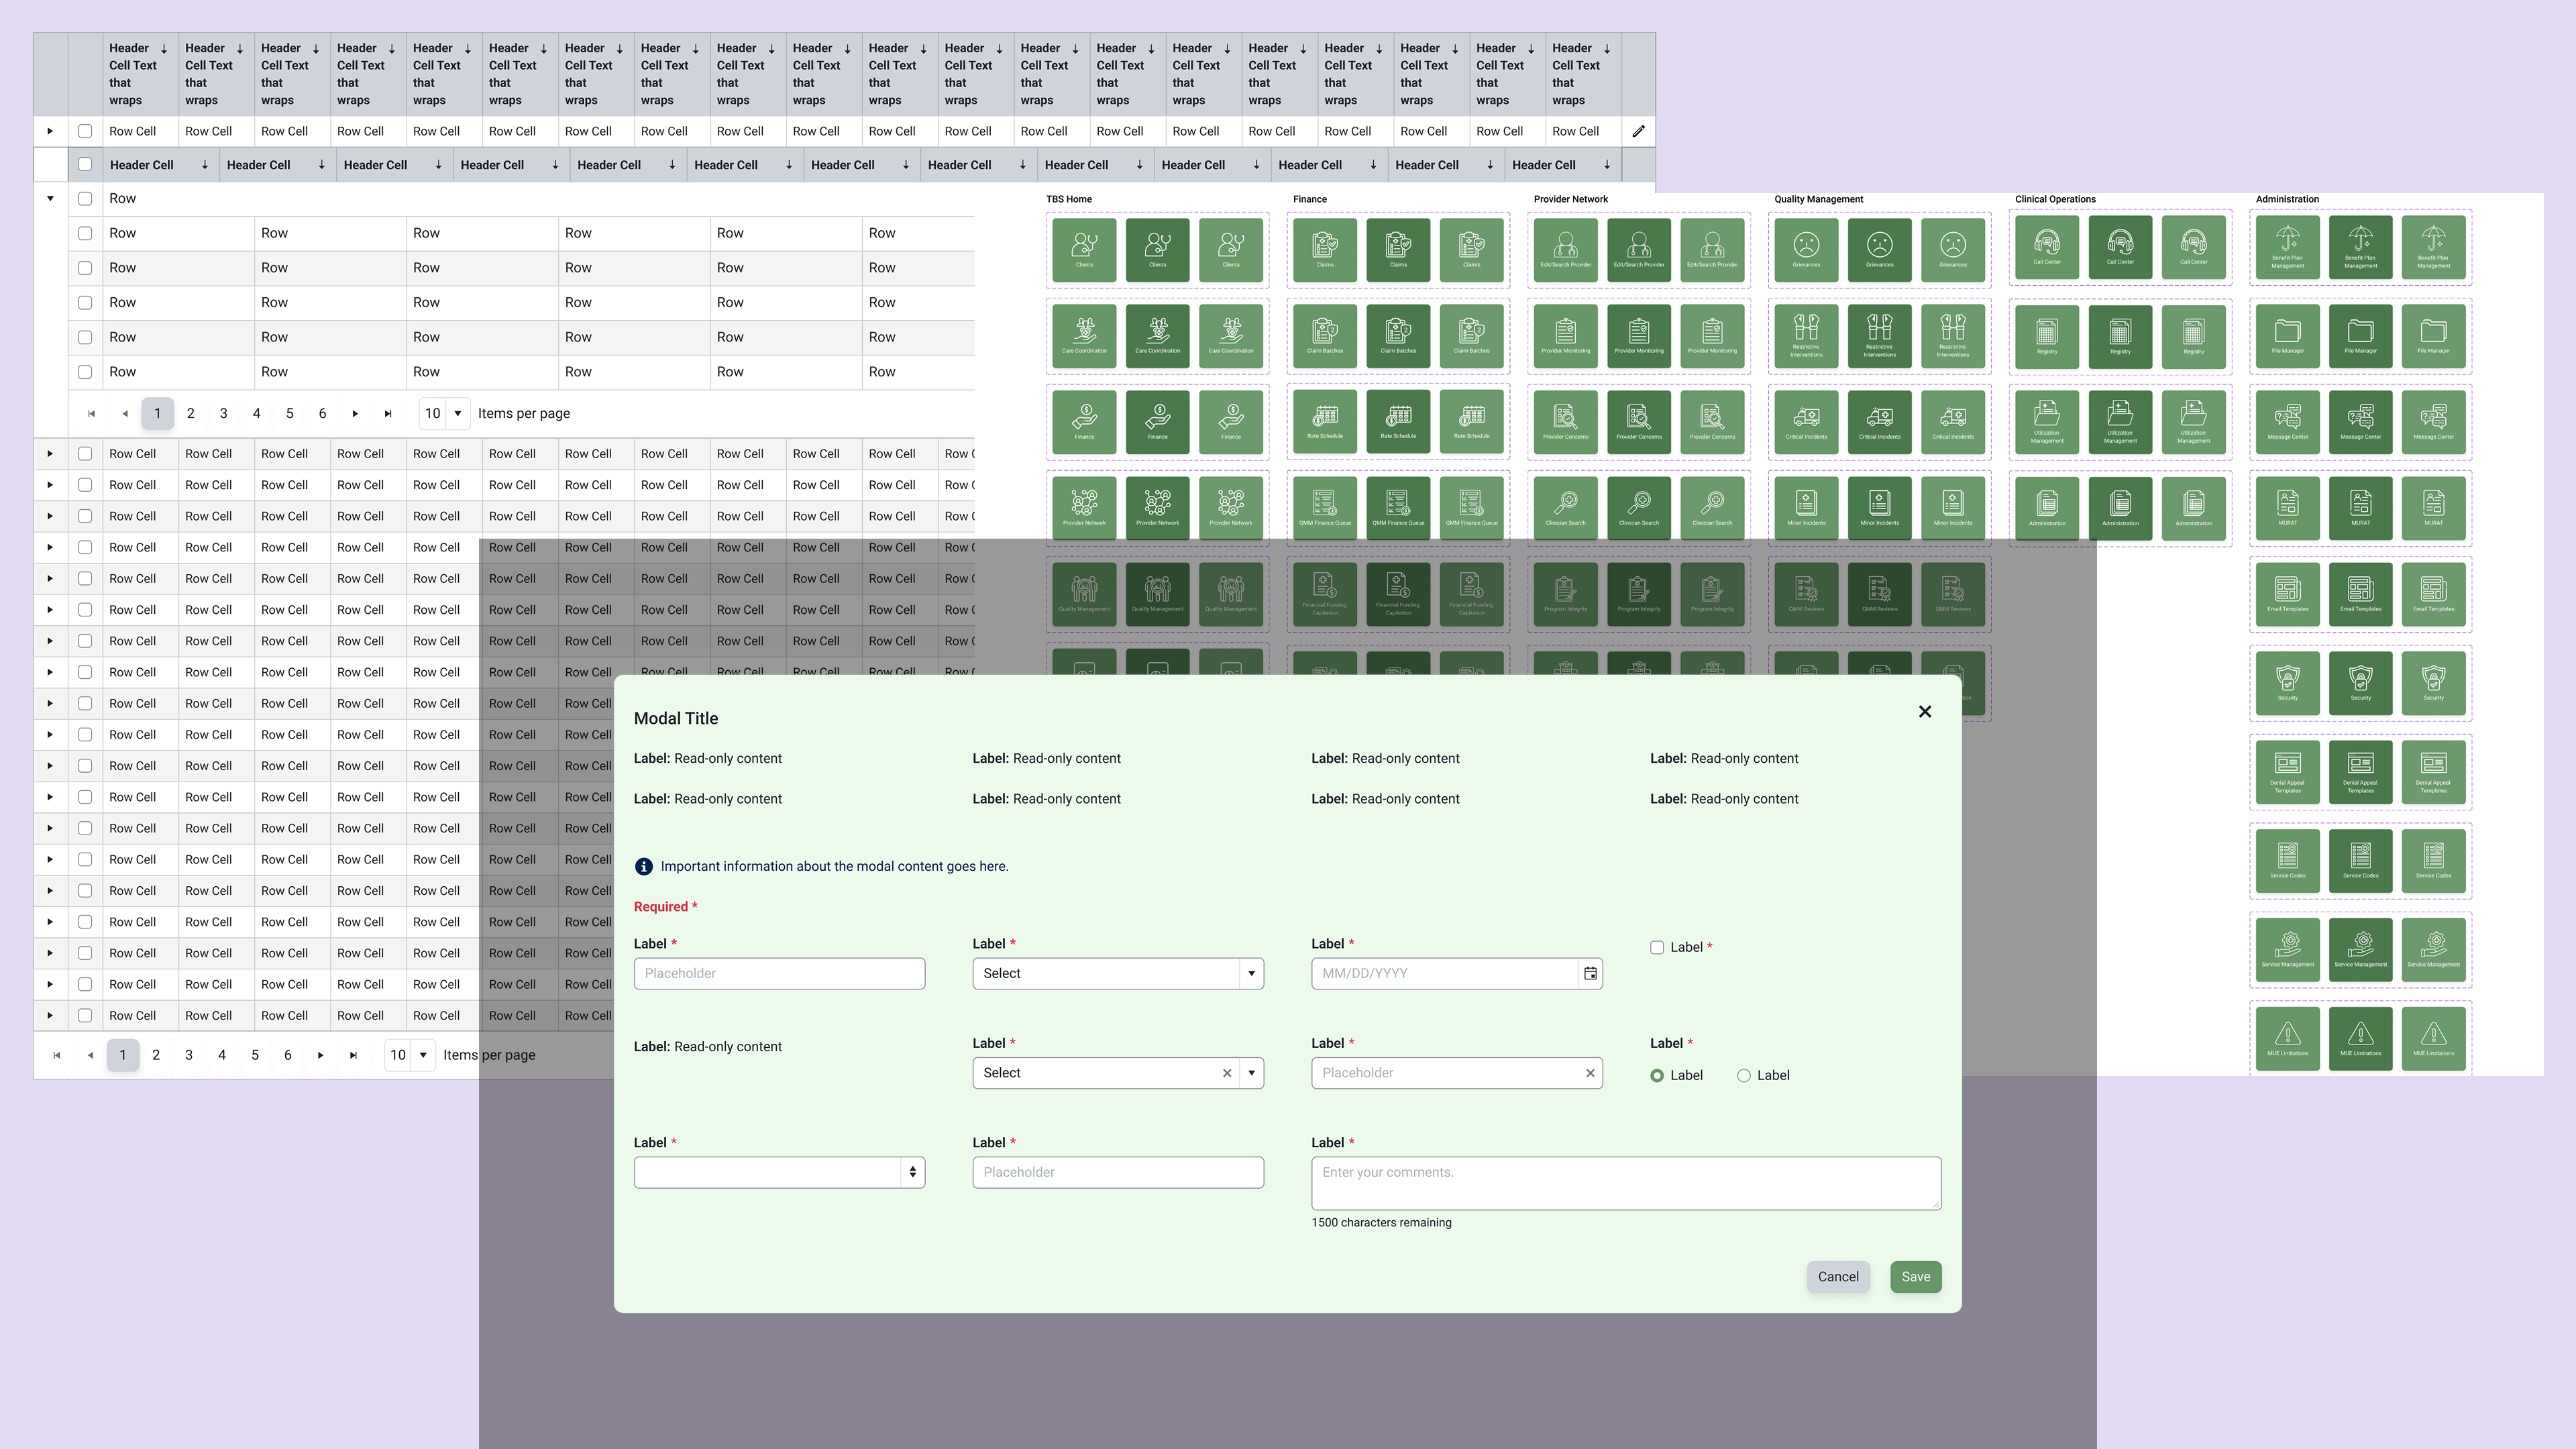Open the dark Rate Schedule tile
The height and width of the screenshot is (1449, 2576).
(1398, 422)
